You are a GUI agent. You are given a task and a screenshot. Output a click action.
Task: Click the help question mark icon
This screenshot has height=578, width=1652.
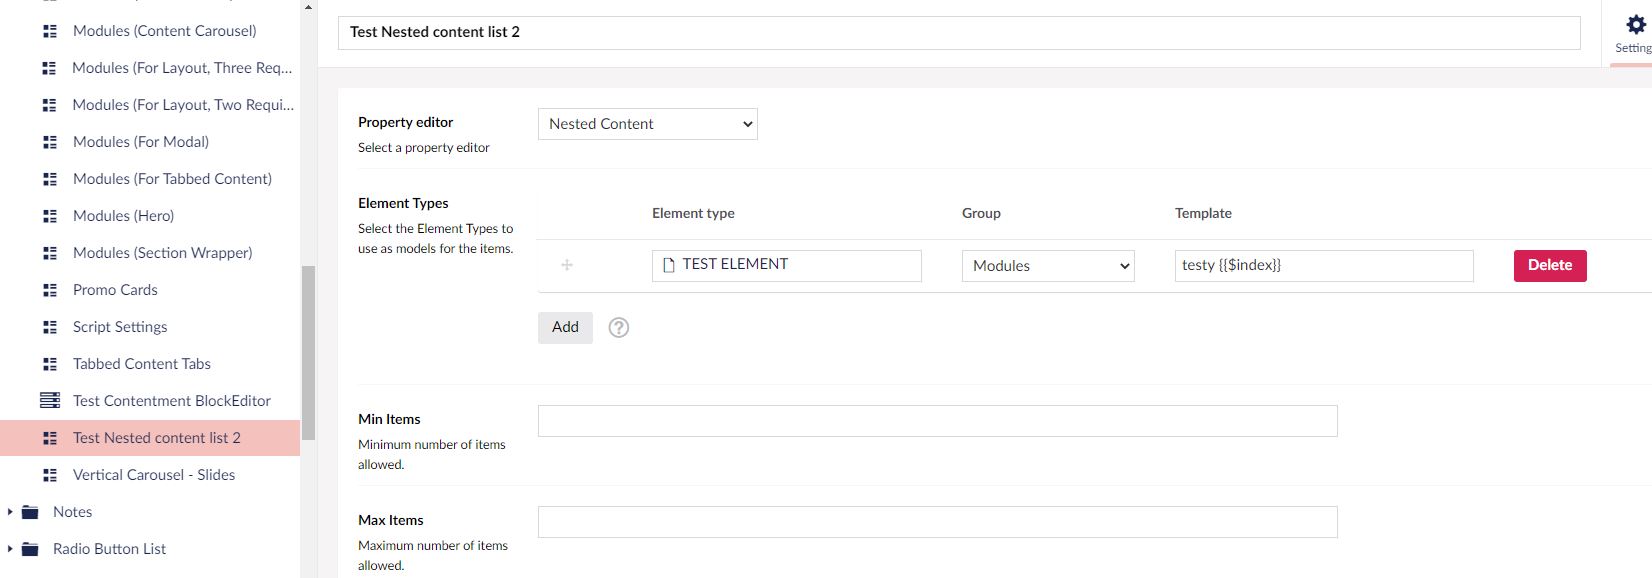(x=619, y=328)
